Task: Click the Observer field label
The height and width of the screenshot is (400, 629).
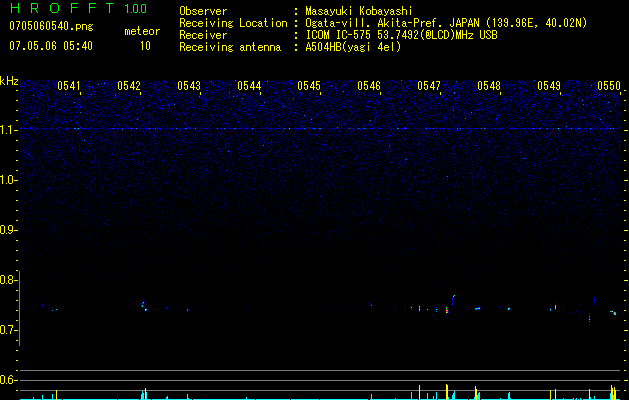Action: (x=203, y=11)
